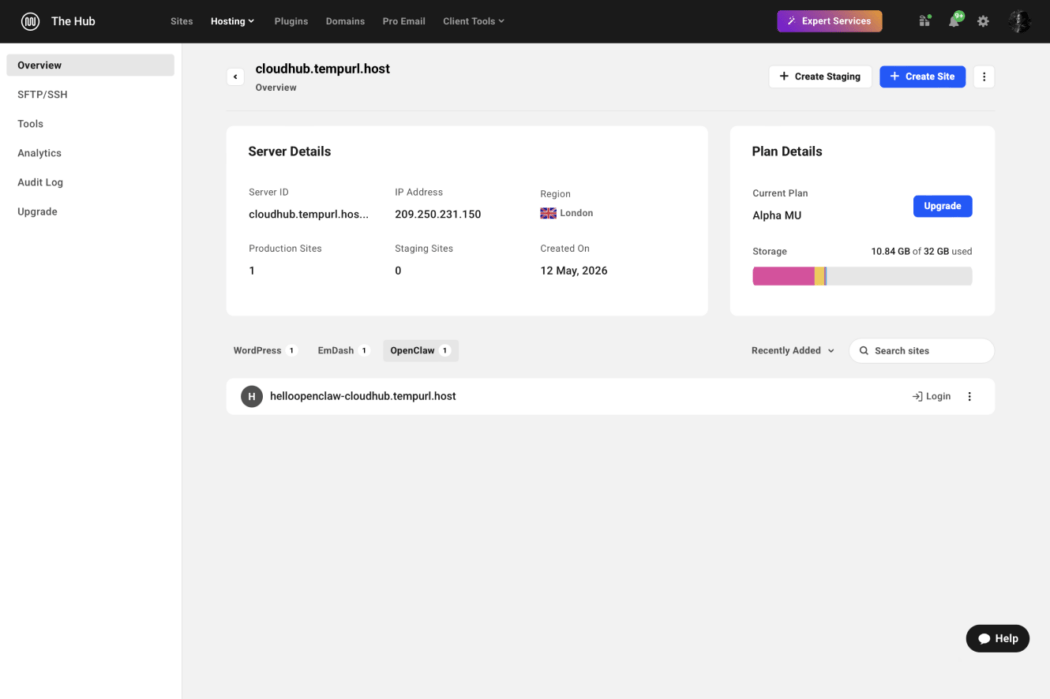Select the Overview sidebar item
Screen dimensions: 1050x699
90,65
